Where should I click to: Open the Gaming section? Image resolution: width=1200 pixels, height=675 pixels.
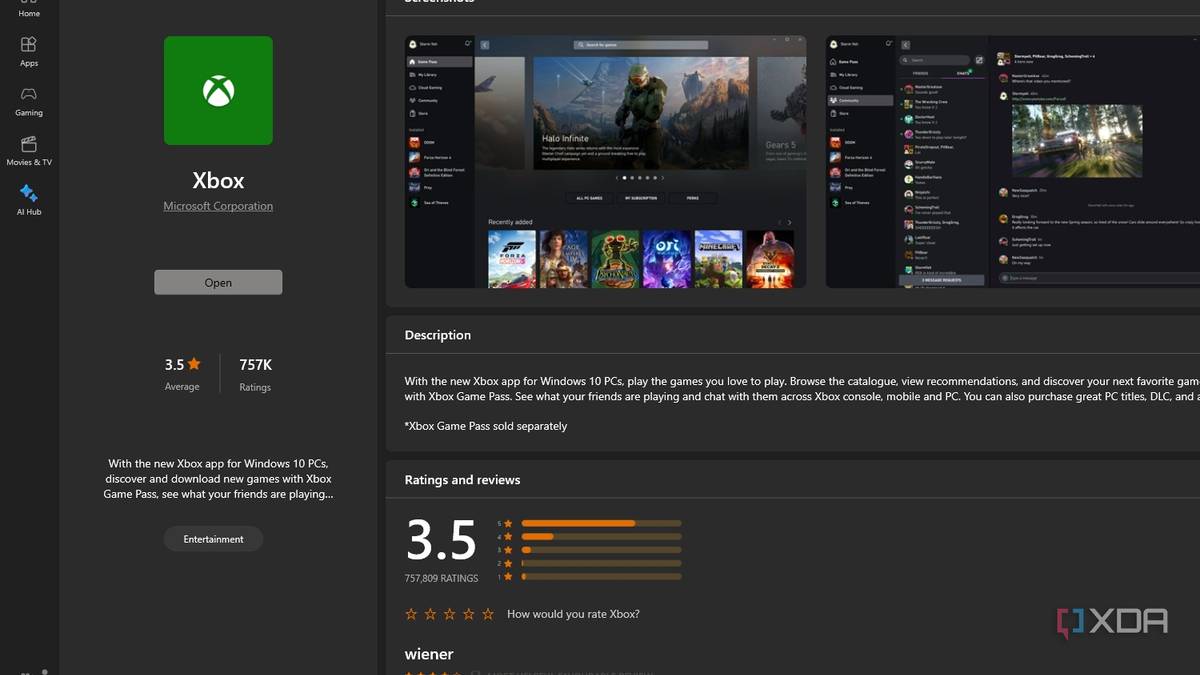point(29,101)
